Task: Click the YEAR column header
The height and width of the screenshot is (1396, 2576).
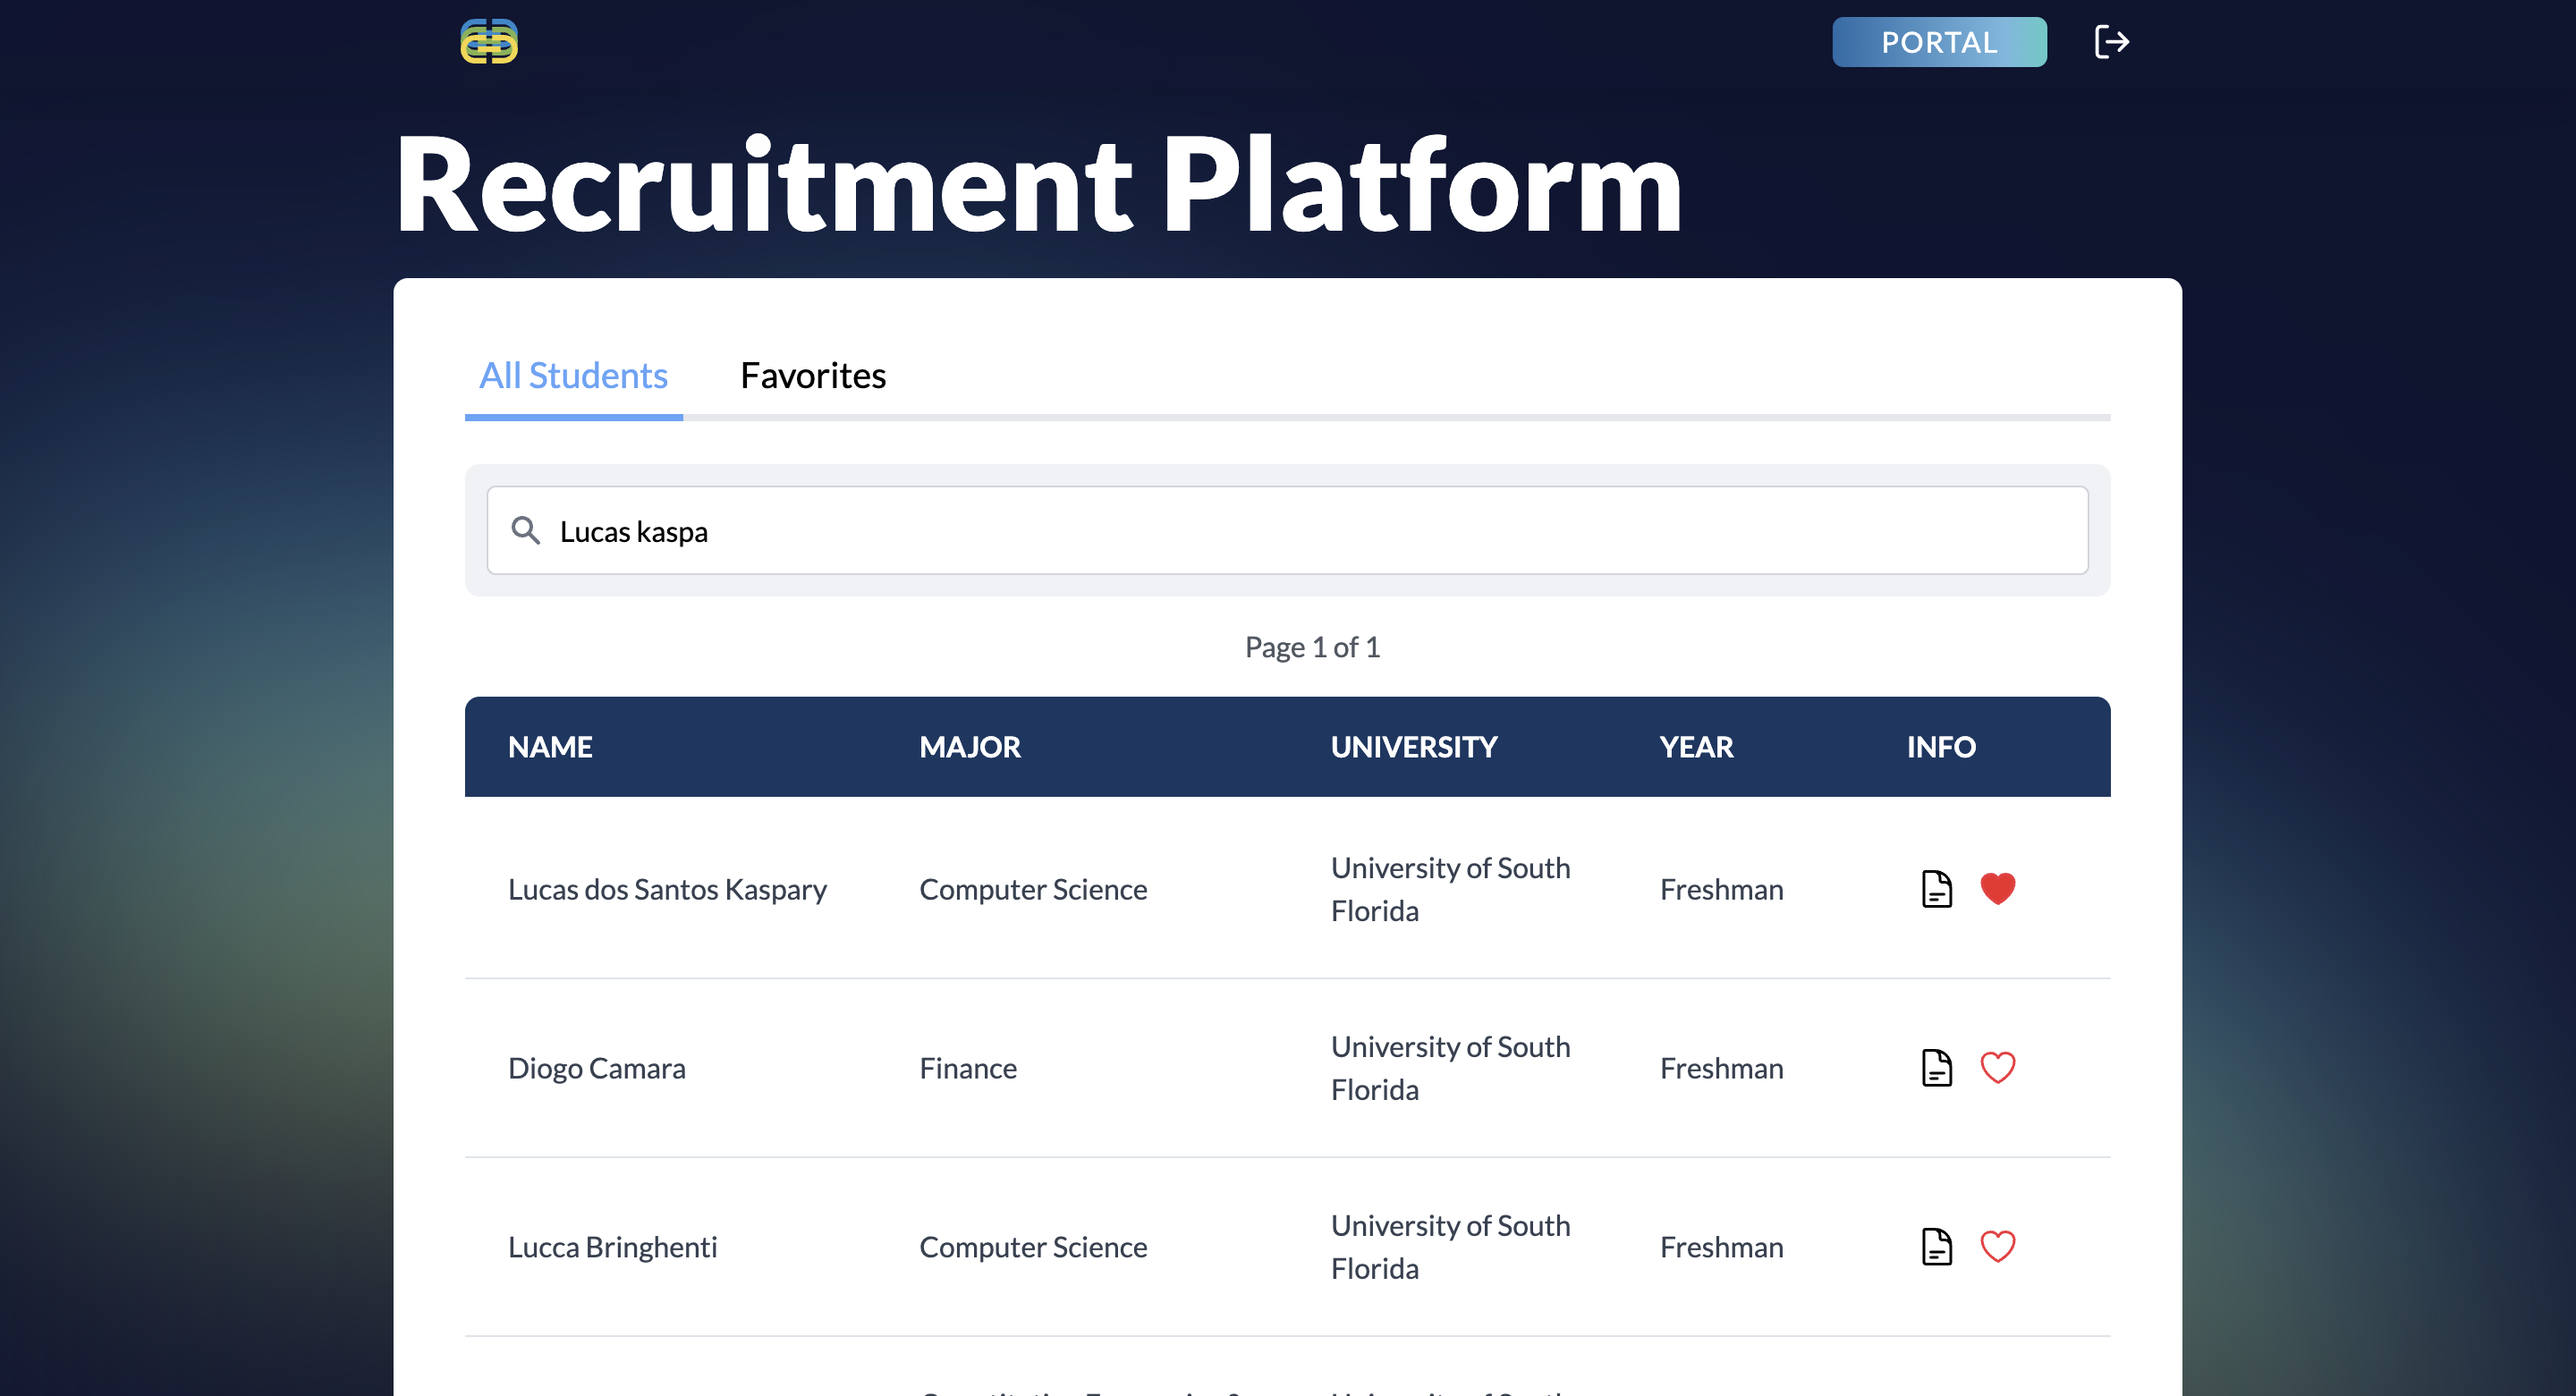Action: (x=1696, y=747)
